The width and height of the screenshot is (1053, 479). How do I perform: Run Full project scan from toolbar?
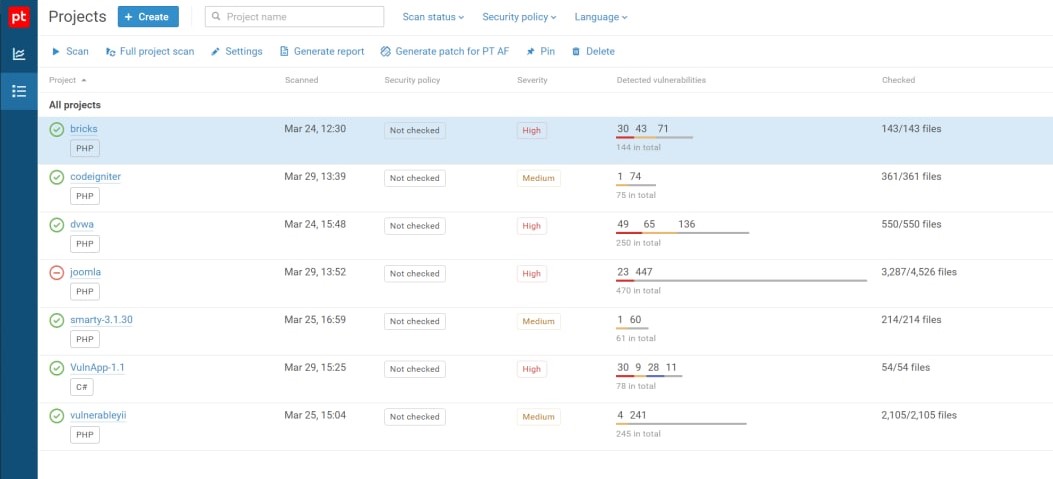(110, 51)
